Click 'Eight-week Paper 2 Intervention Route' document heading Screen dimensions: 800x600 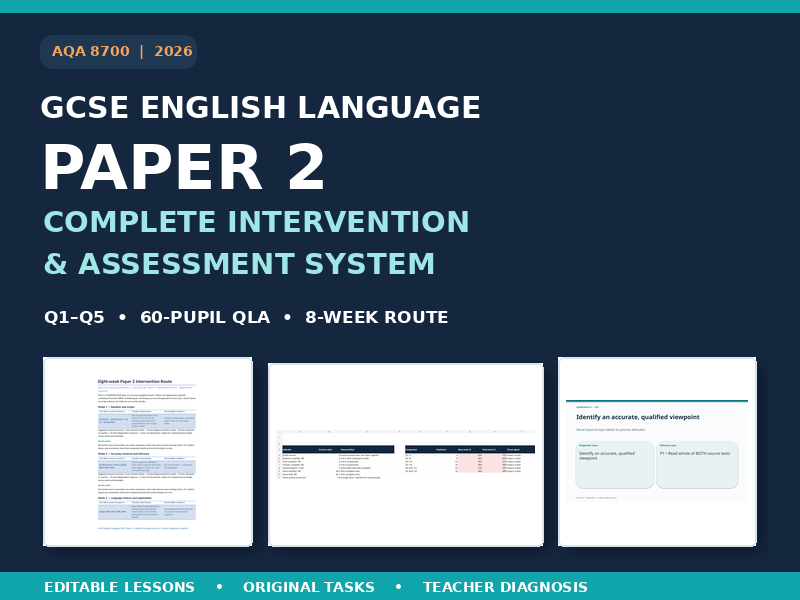pyautogui.click(x=135, y=381)
